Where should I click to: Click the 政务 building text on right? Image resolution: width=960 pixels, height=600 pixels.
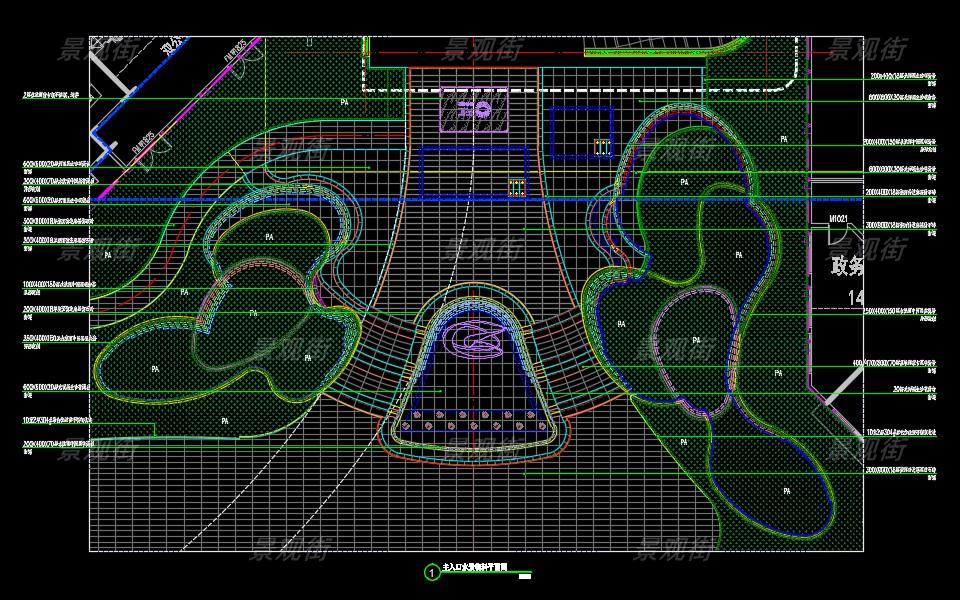(846, 266)
